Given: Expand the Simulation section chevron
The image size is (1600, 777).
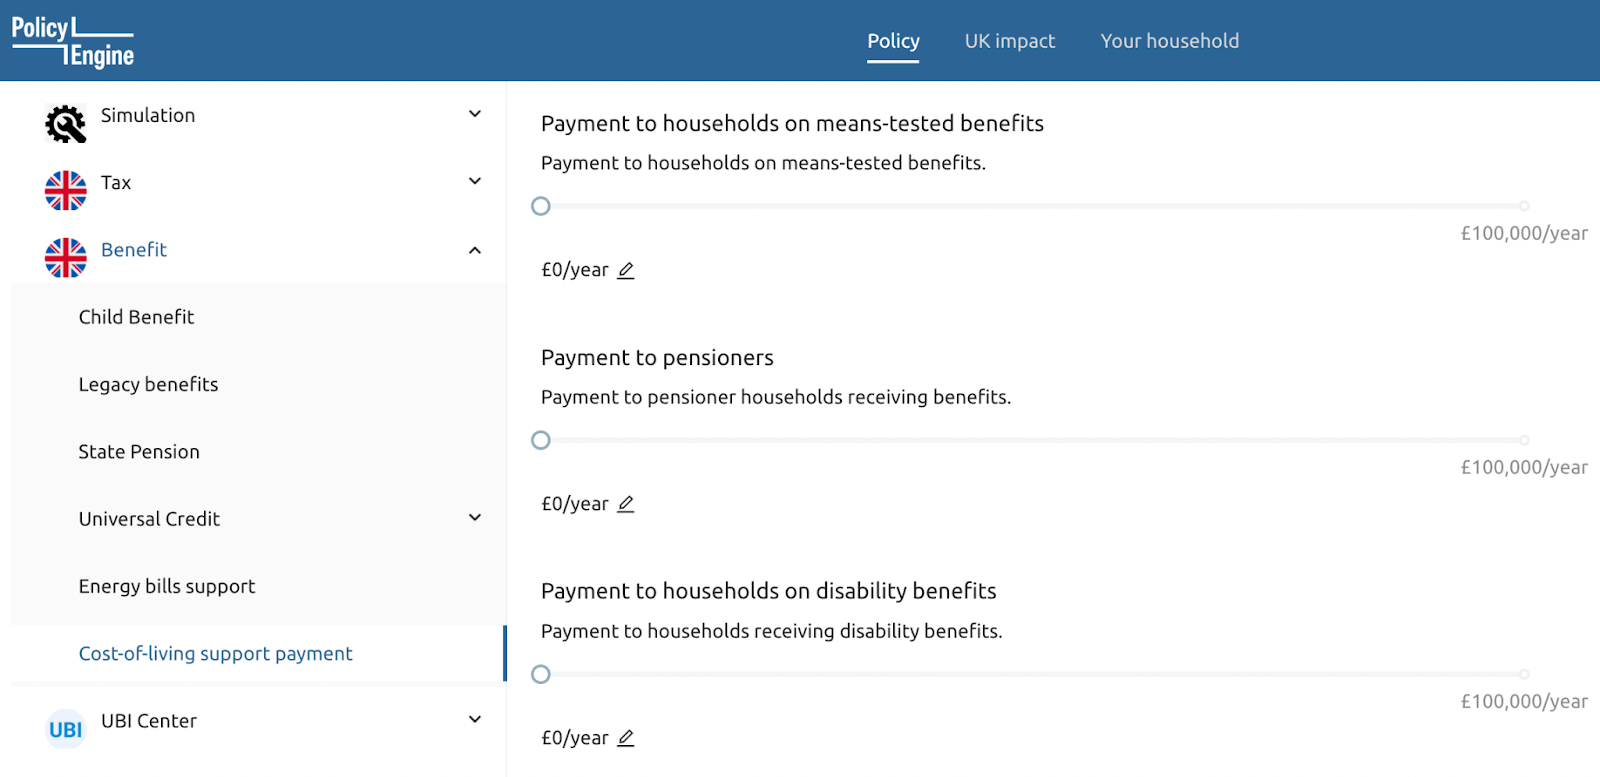Looking at the screenshot, I should tap(475, 114).
